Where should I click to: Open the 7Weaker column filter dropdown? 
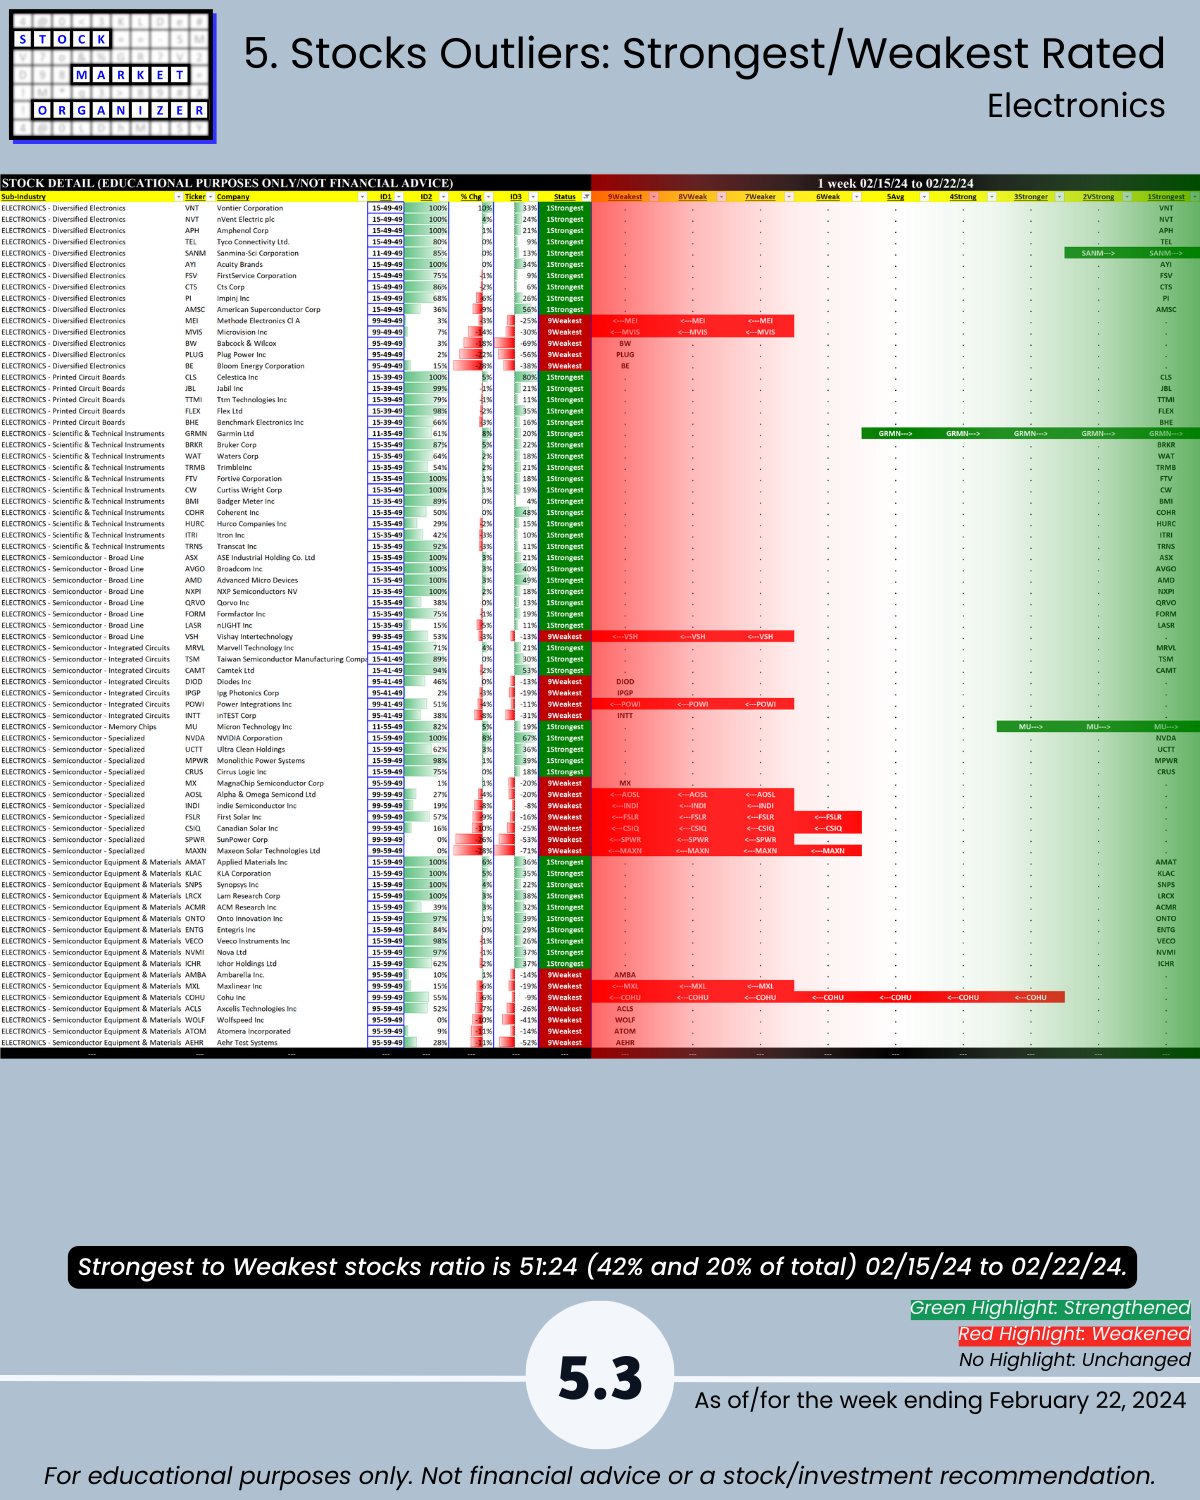pos(789,197)
